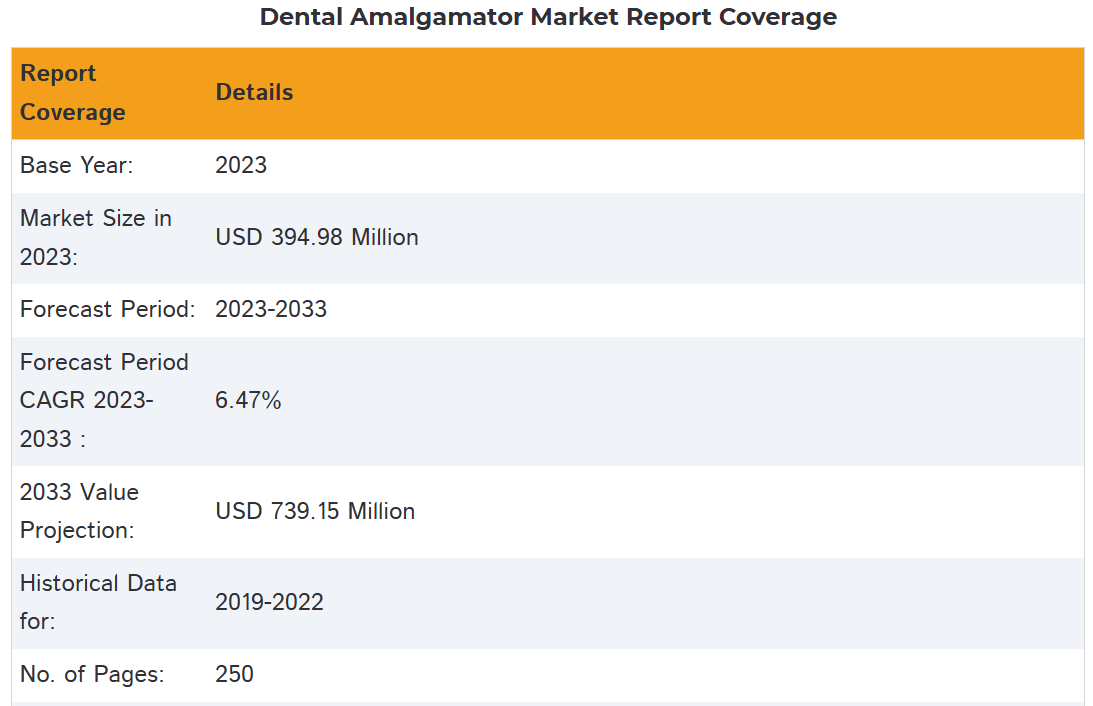Click empty orange area of the header row

coord(700,93)
